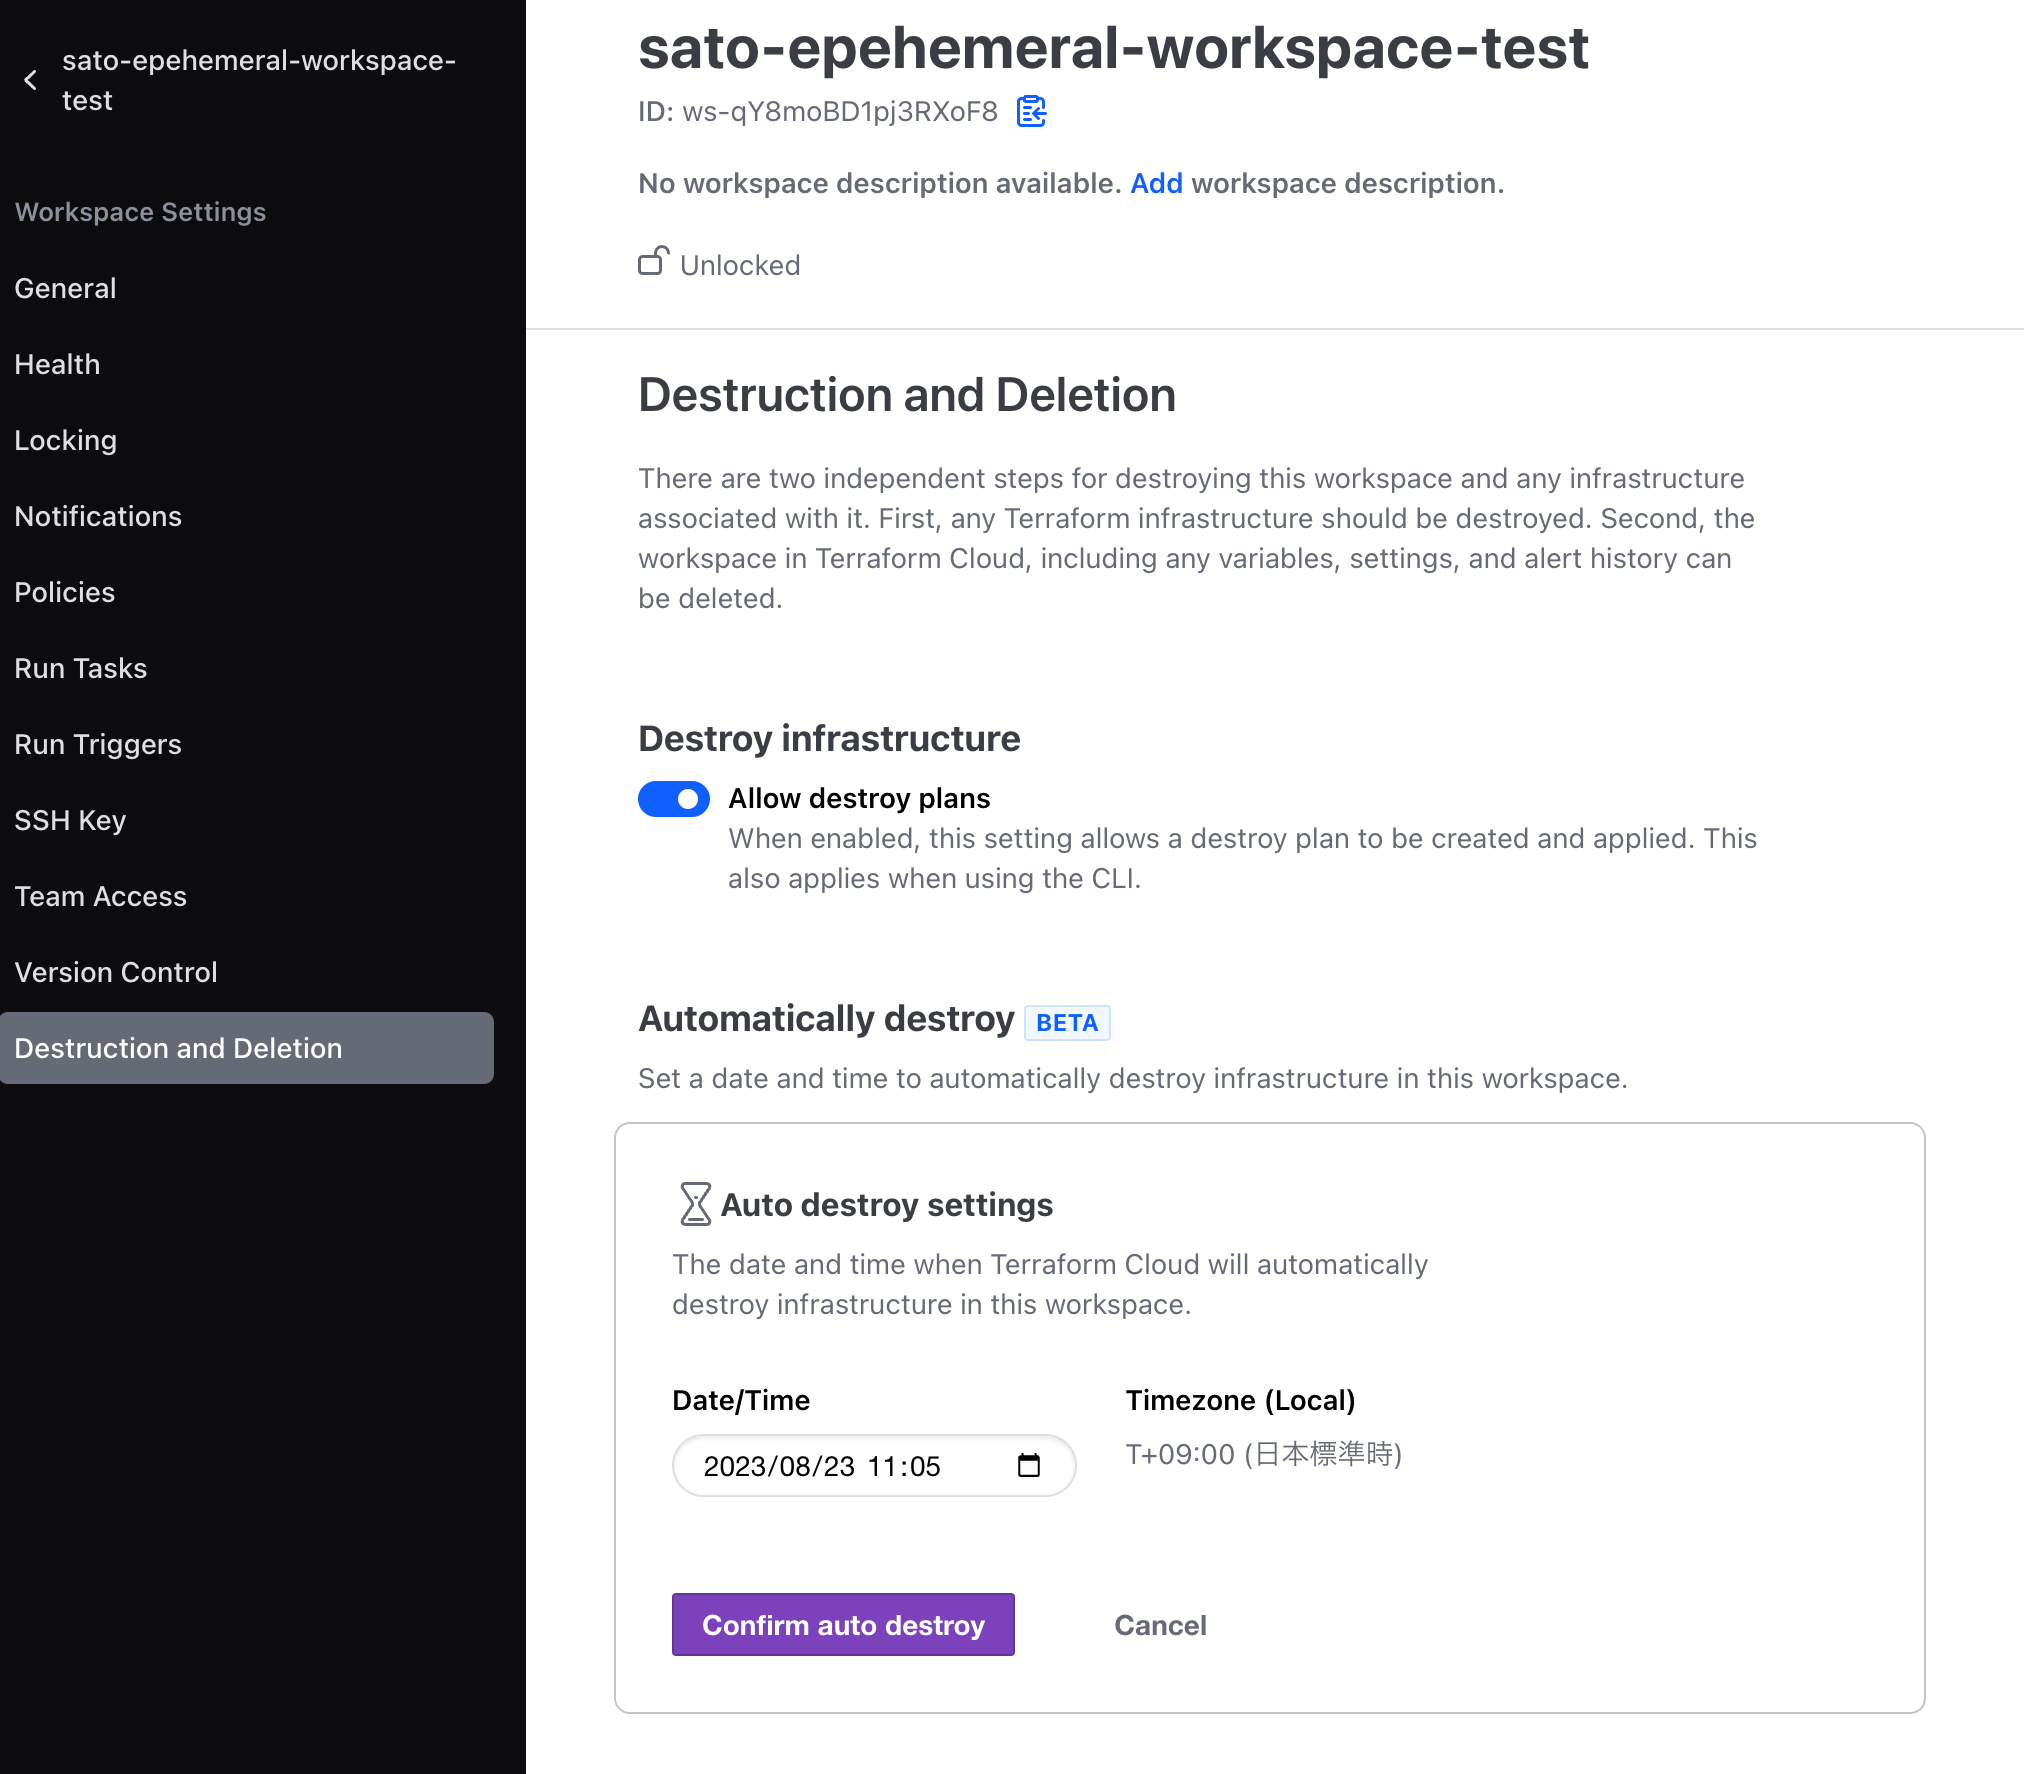Disable the Allow destroy plans toggle
The width and height of the screenshot is (2024, 1774).
click(x=674, y=798)
